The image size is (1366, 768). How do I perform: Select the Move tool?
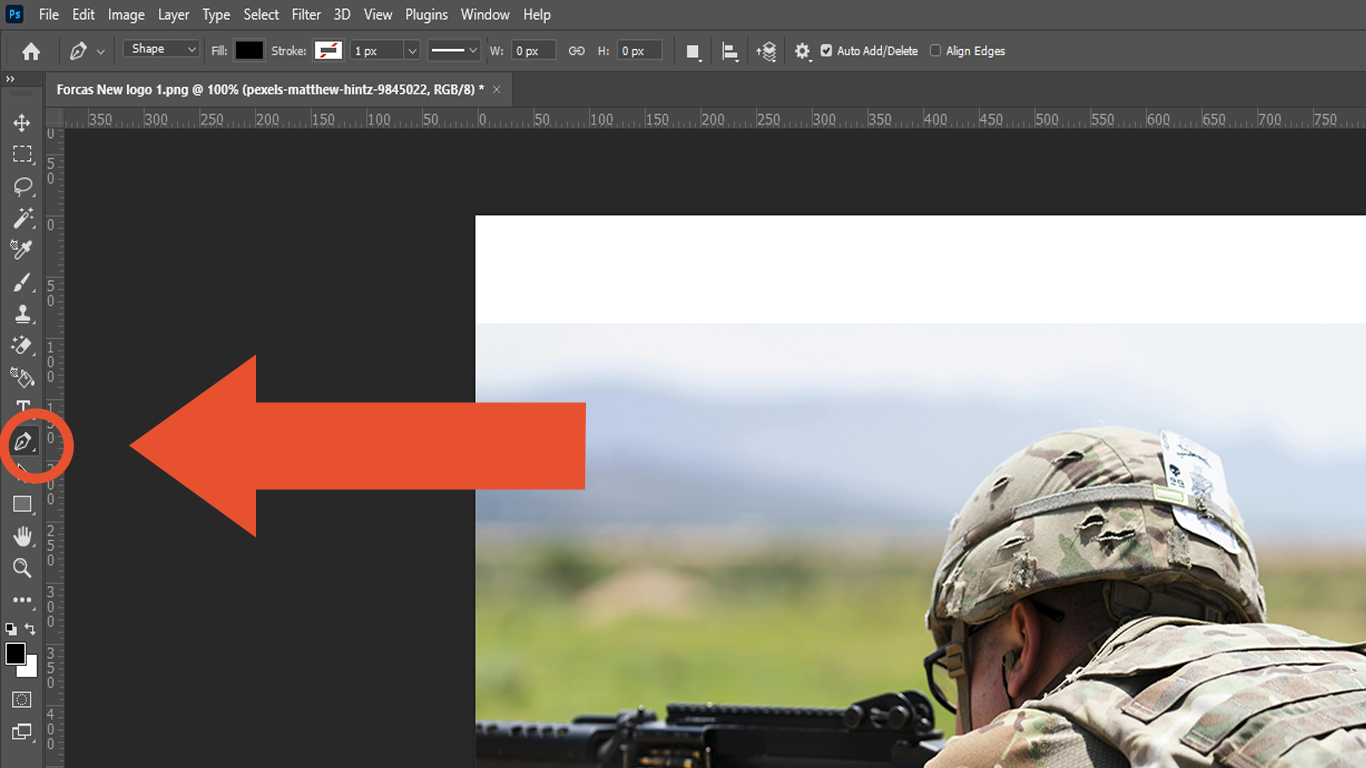pyautogui.click(x=22, y=123)
